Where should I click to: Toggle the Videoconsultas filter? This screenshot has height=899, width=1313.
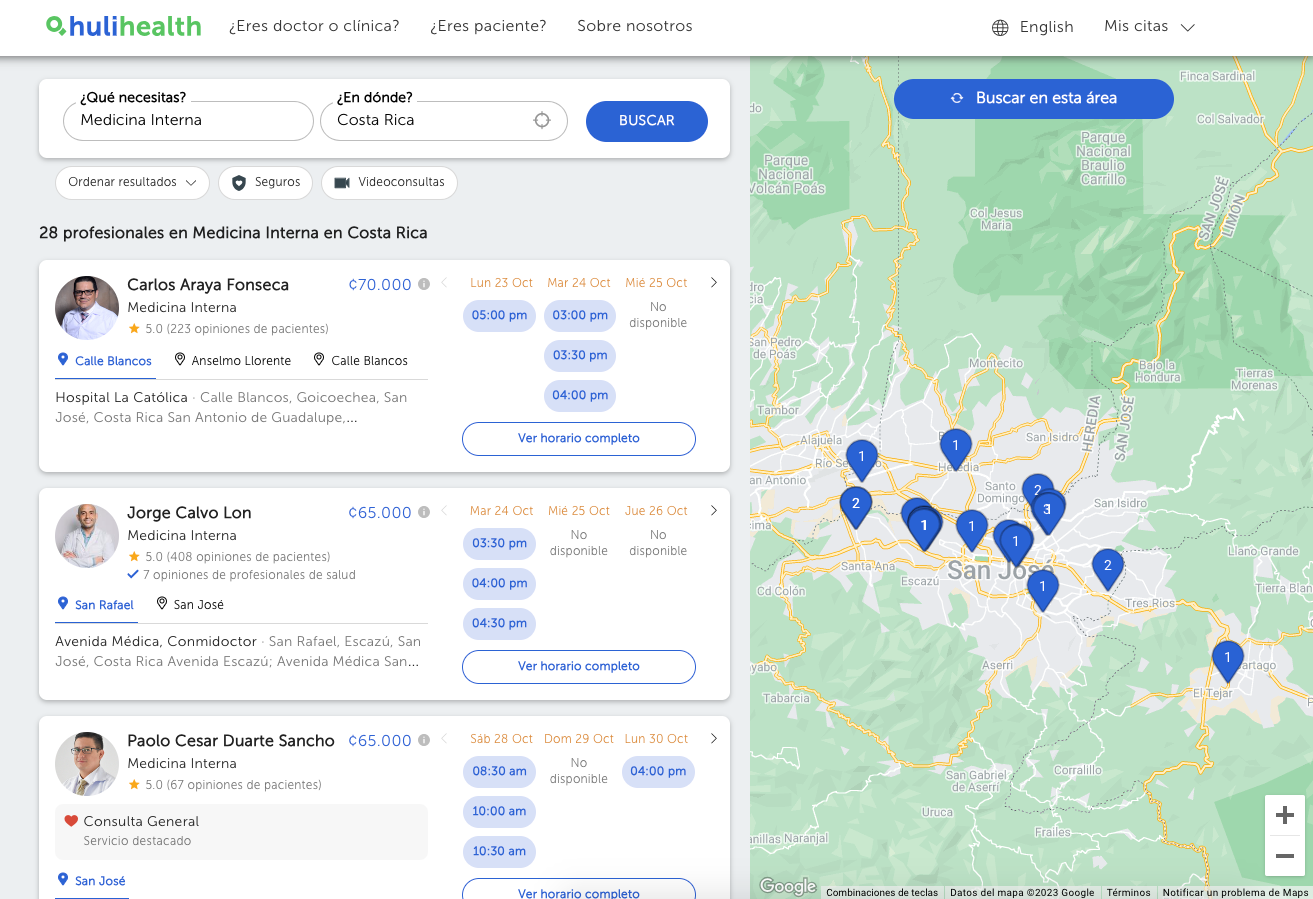(x=389, y=183)
